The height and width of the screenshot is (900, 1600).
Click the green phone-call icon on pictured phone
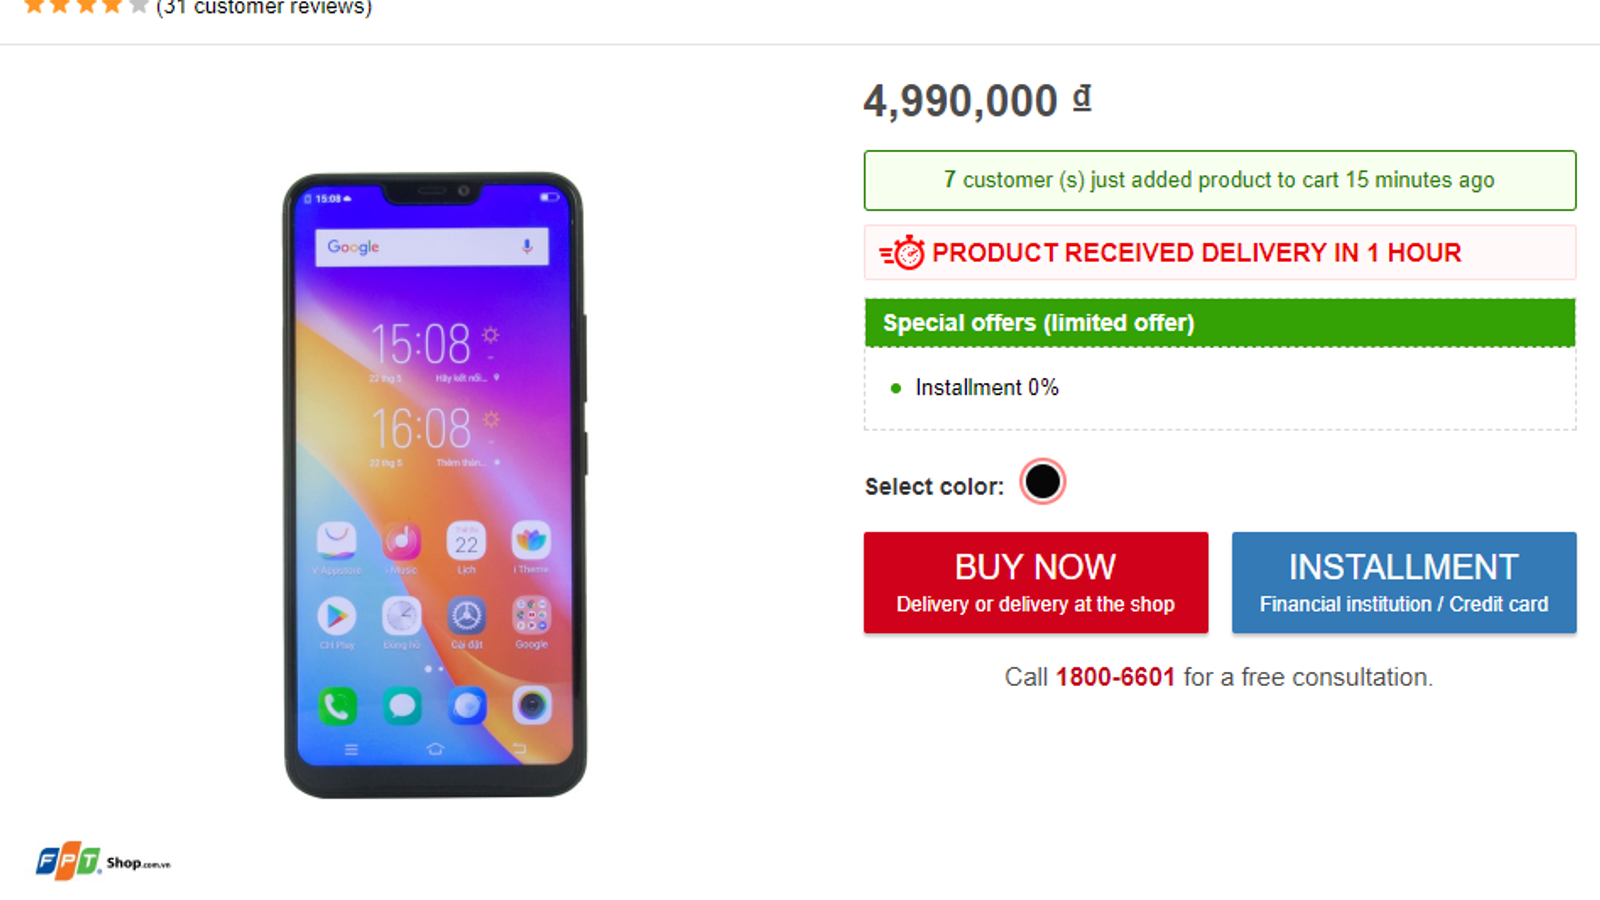337,706
